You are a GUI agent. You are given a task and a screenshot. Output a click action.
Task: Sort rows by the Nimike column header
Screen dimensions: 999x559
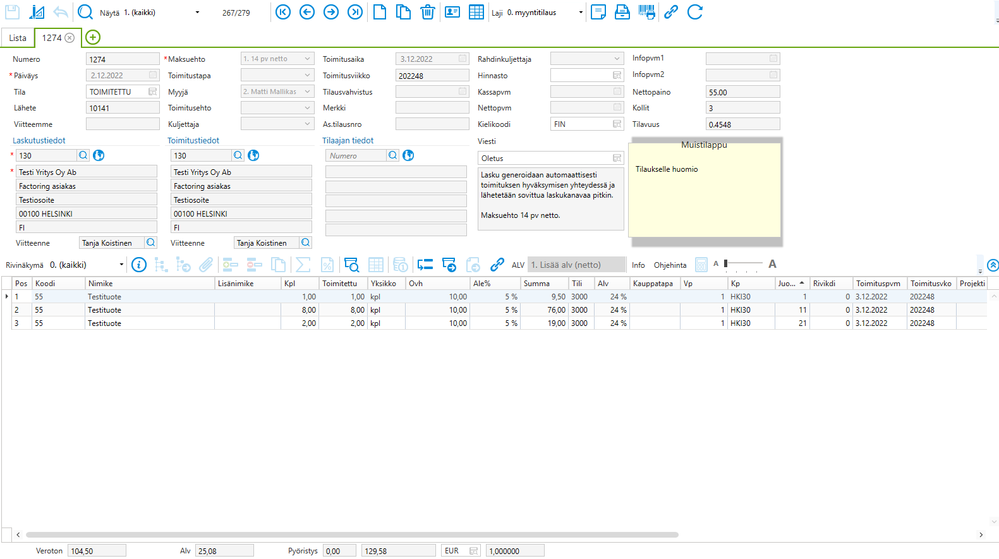[150, 284]
